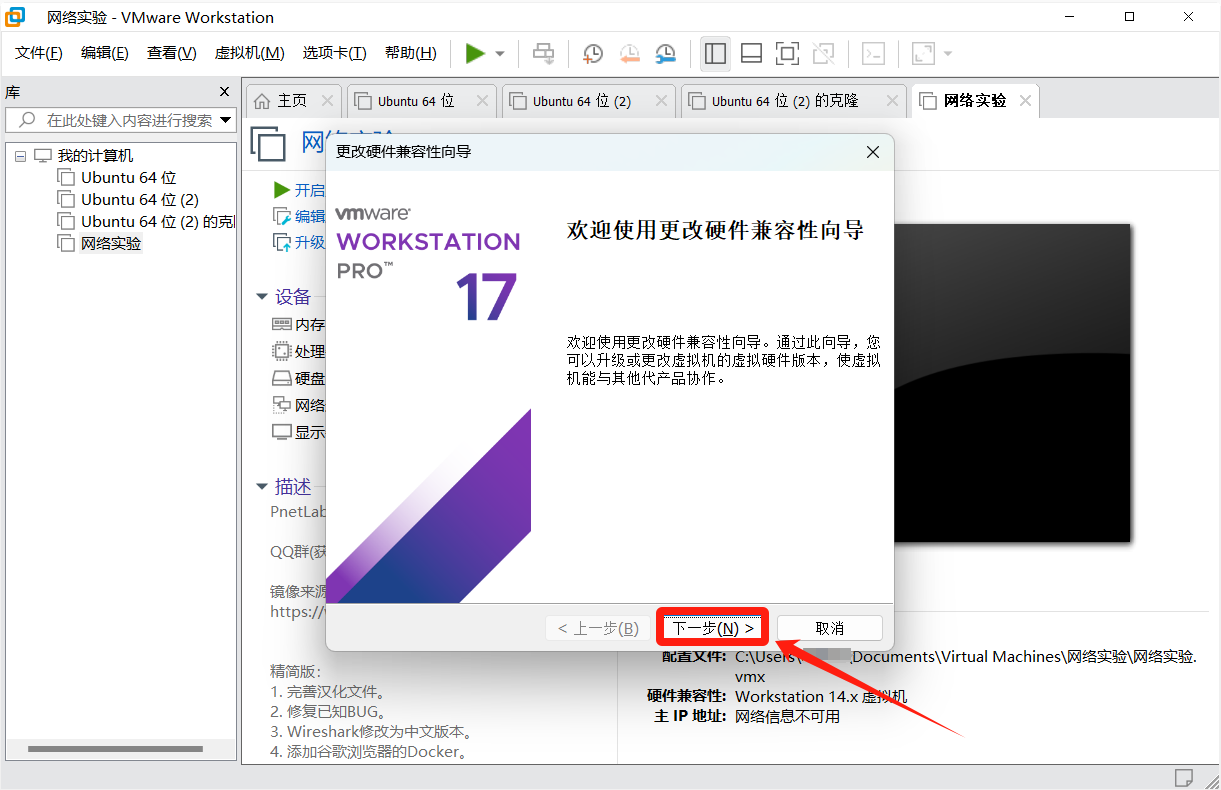Click 取消 to cancel the wizard

(829, 628)
